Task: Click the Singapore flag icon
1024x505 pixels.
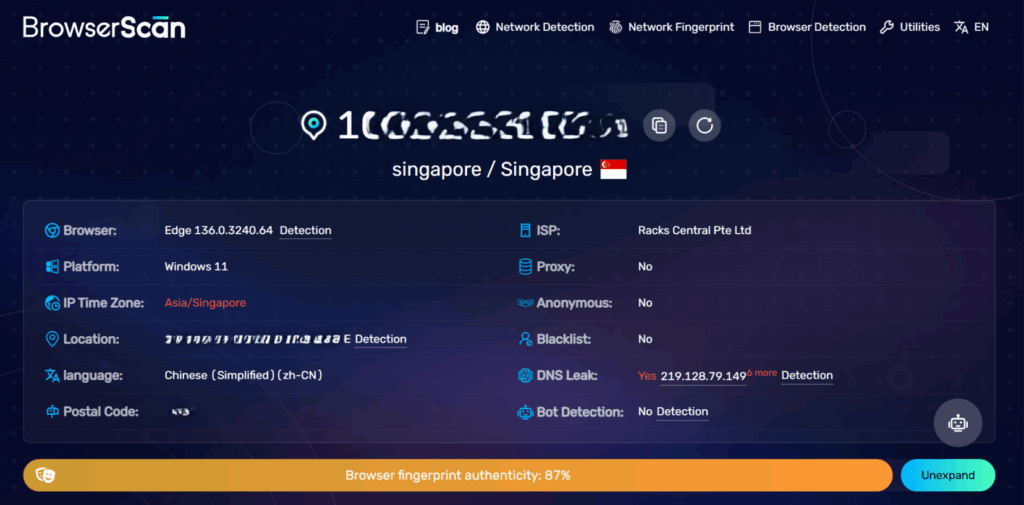Action: pyautogui.click(x=613, y=169)
